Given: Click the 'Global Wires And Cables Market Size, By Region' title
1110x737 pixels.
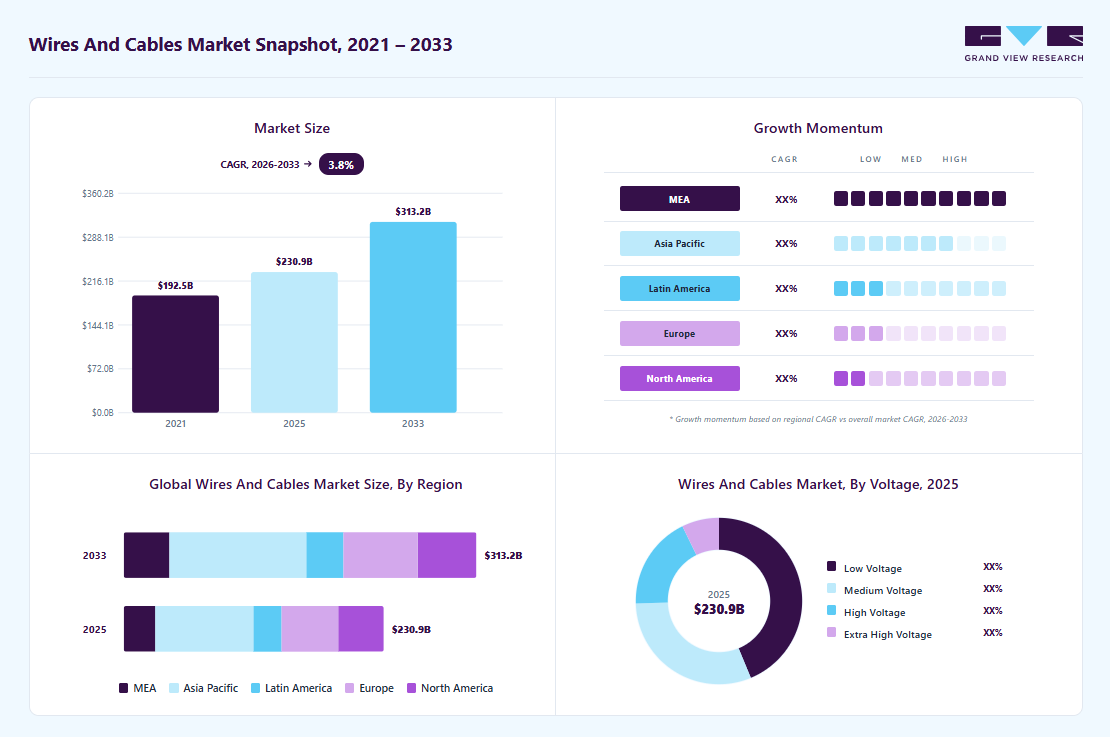Looking at the screenshot, I should (306, 484).
